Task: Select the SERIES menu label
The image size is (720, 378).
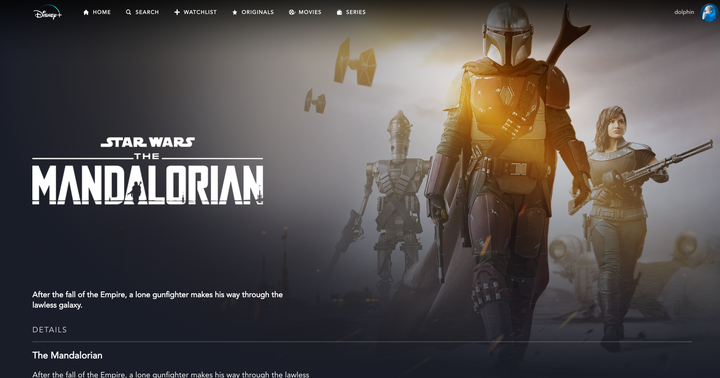Action: point(356,12)
